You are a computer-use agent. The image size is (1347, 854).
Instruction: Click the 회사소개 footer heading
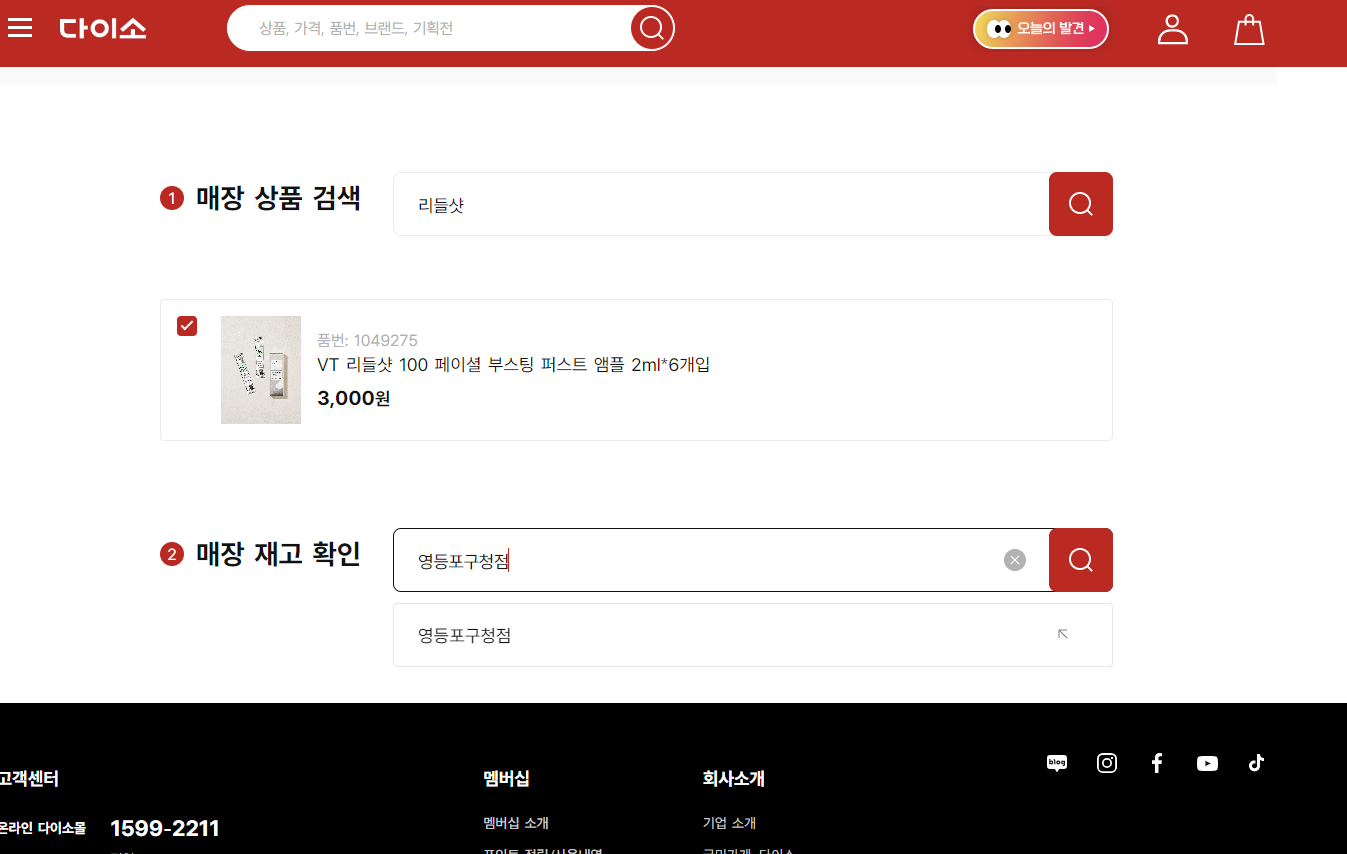[x=734, y=779]
